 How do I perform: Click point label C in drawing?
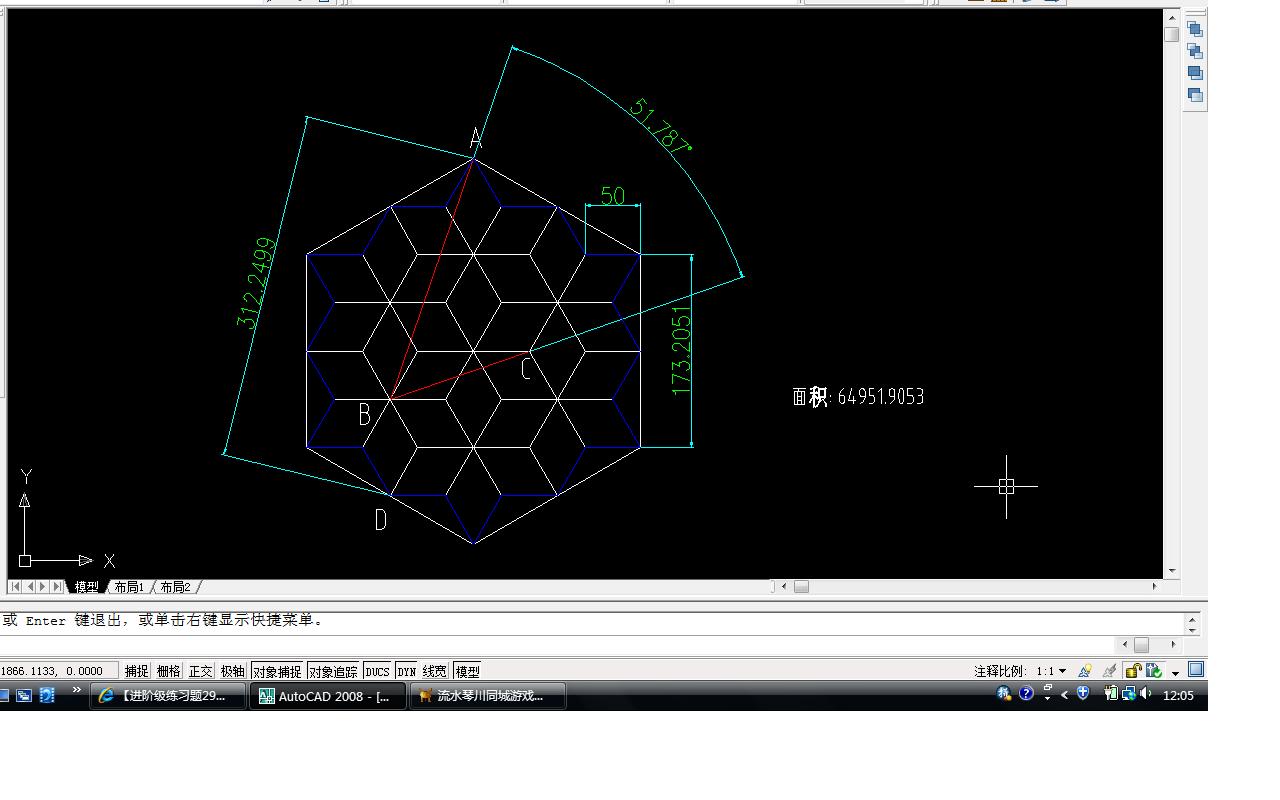526,369
